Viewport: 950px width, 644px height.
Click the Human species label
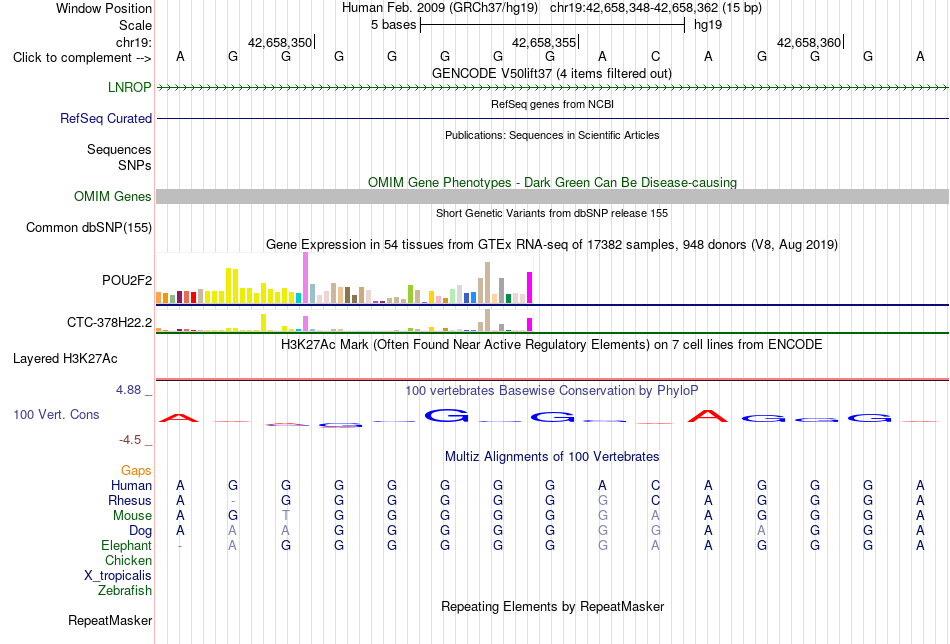pyautogui.click(x=131, y=485)
